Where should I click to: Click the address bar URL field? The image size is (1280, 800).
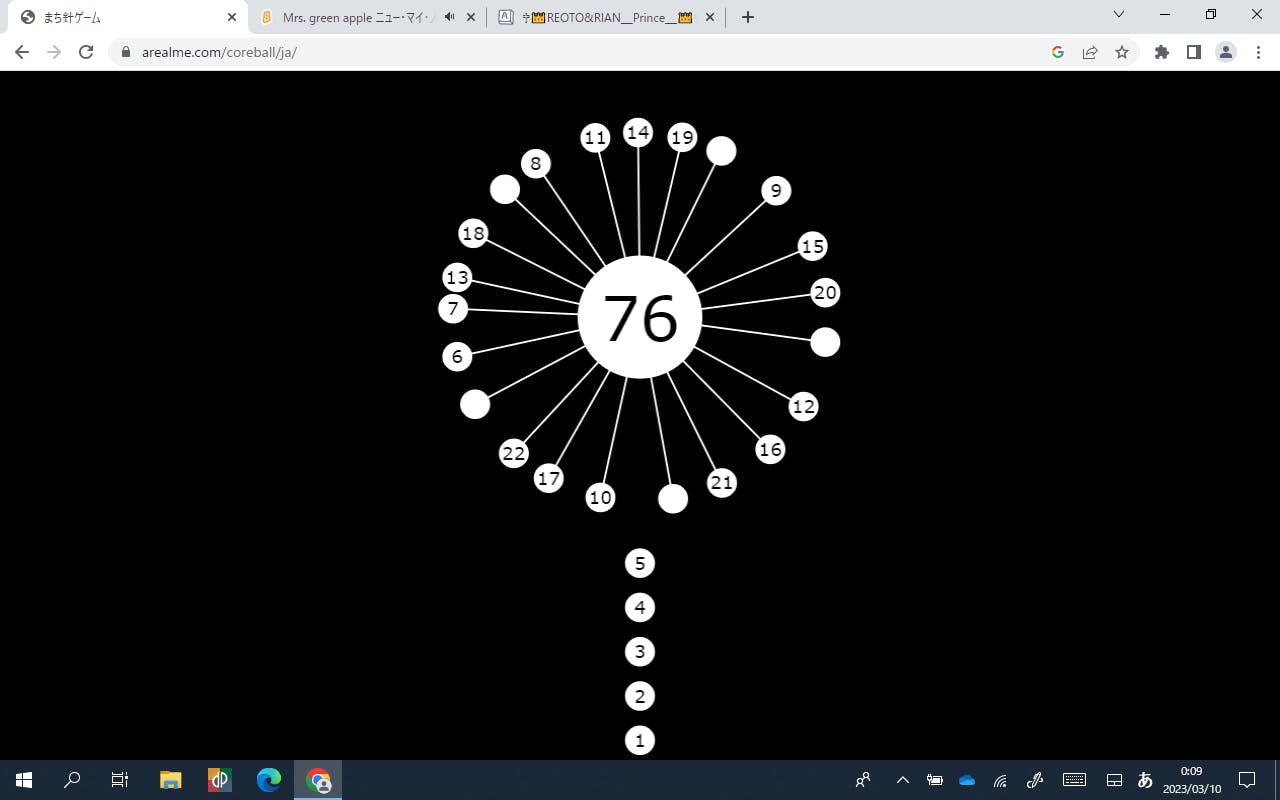coord(580,52)
